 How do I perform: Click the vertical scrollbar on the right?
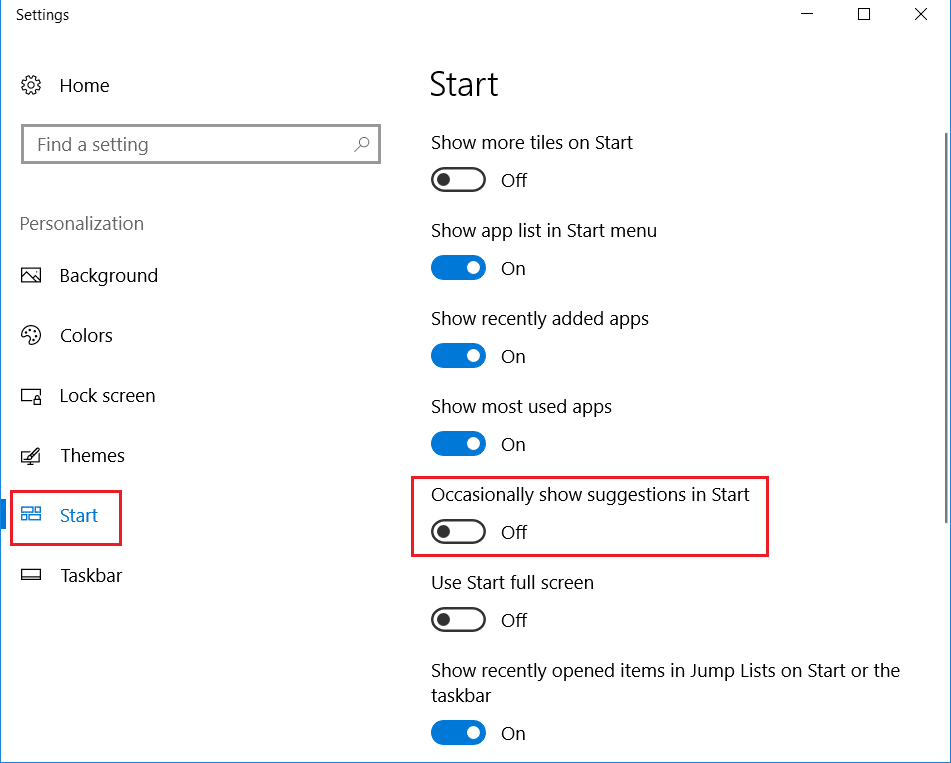[x=946, y=330]
